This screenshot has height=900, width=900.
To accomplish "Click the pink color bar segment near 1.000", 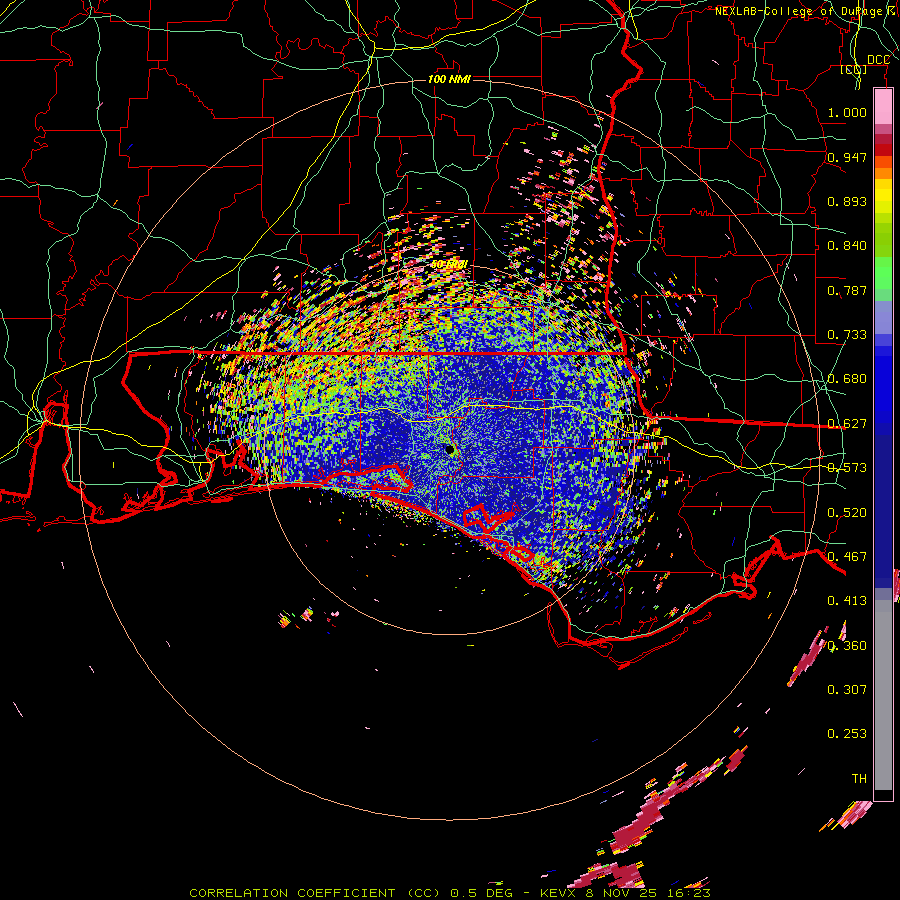I will coord(883,107).
